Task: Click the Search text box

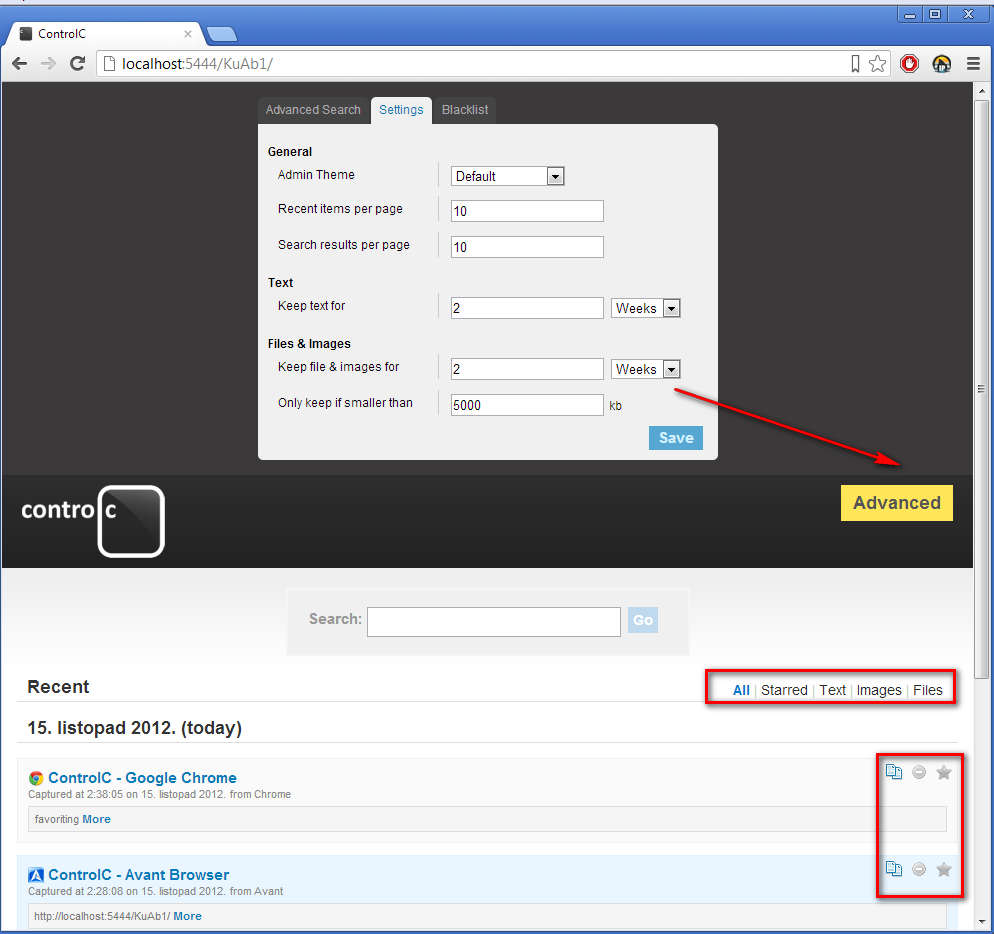Action: 494,621
